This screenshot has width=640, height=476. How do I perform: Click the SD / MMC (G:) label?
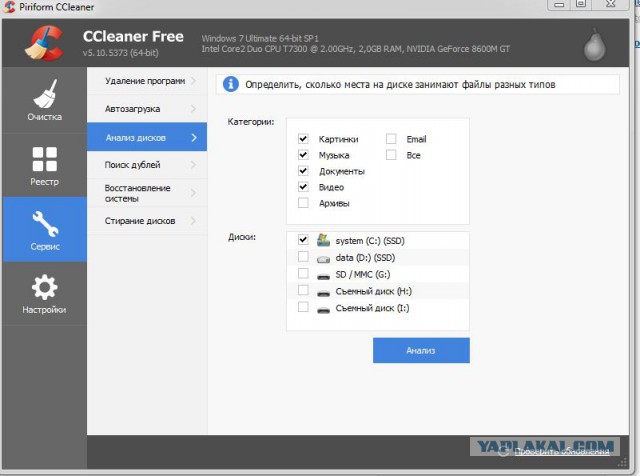(363, 274)
